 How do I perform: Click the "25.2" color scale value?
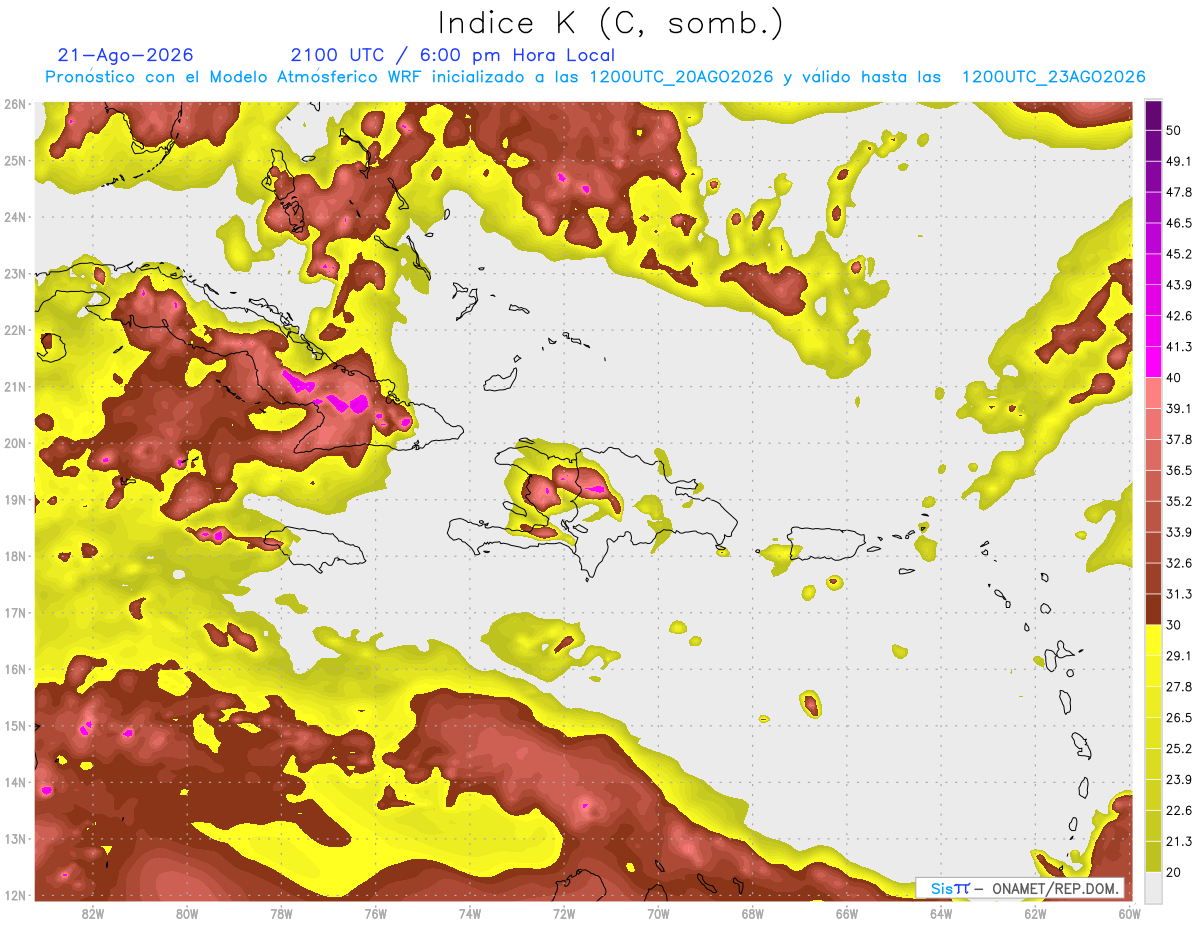1179,749
